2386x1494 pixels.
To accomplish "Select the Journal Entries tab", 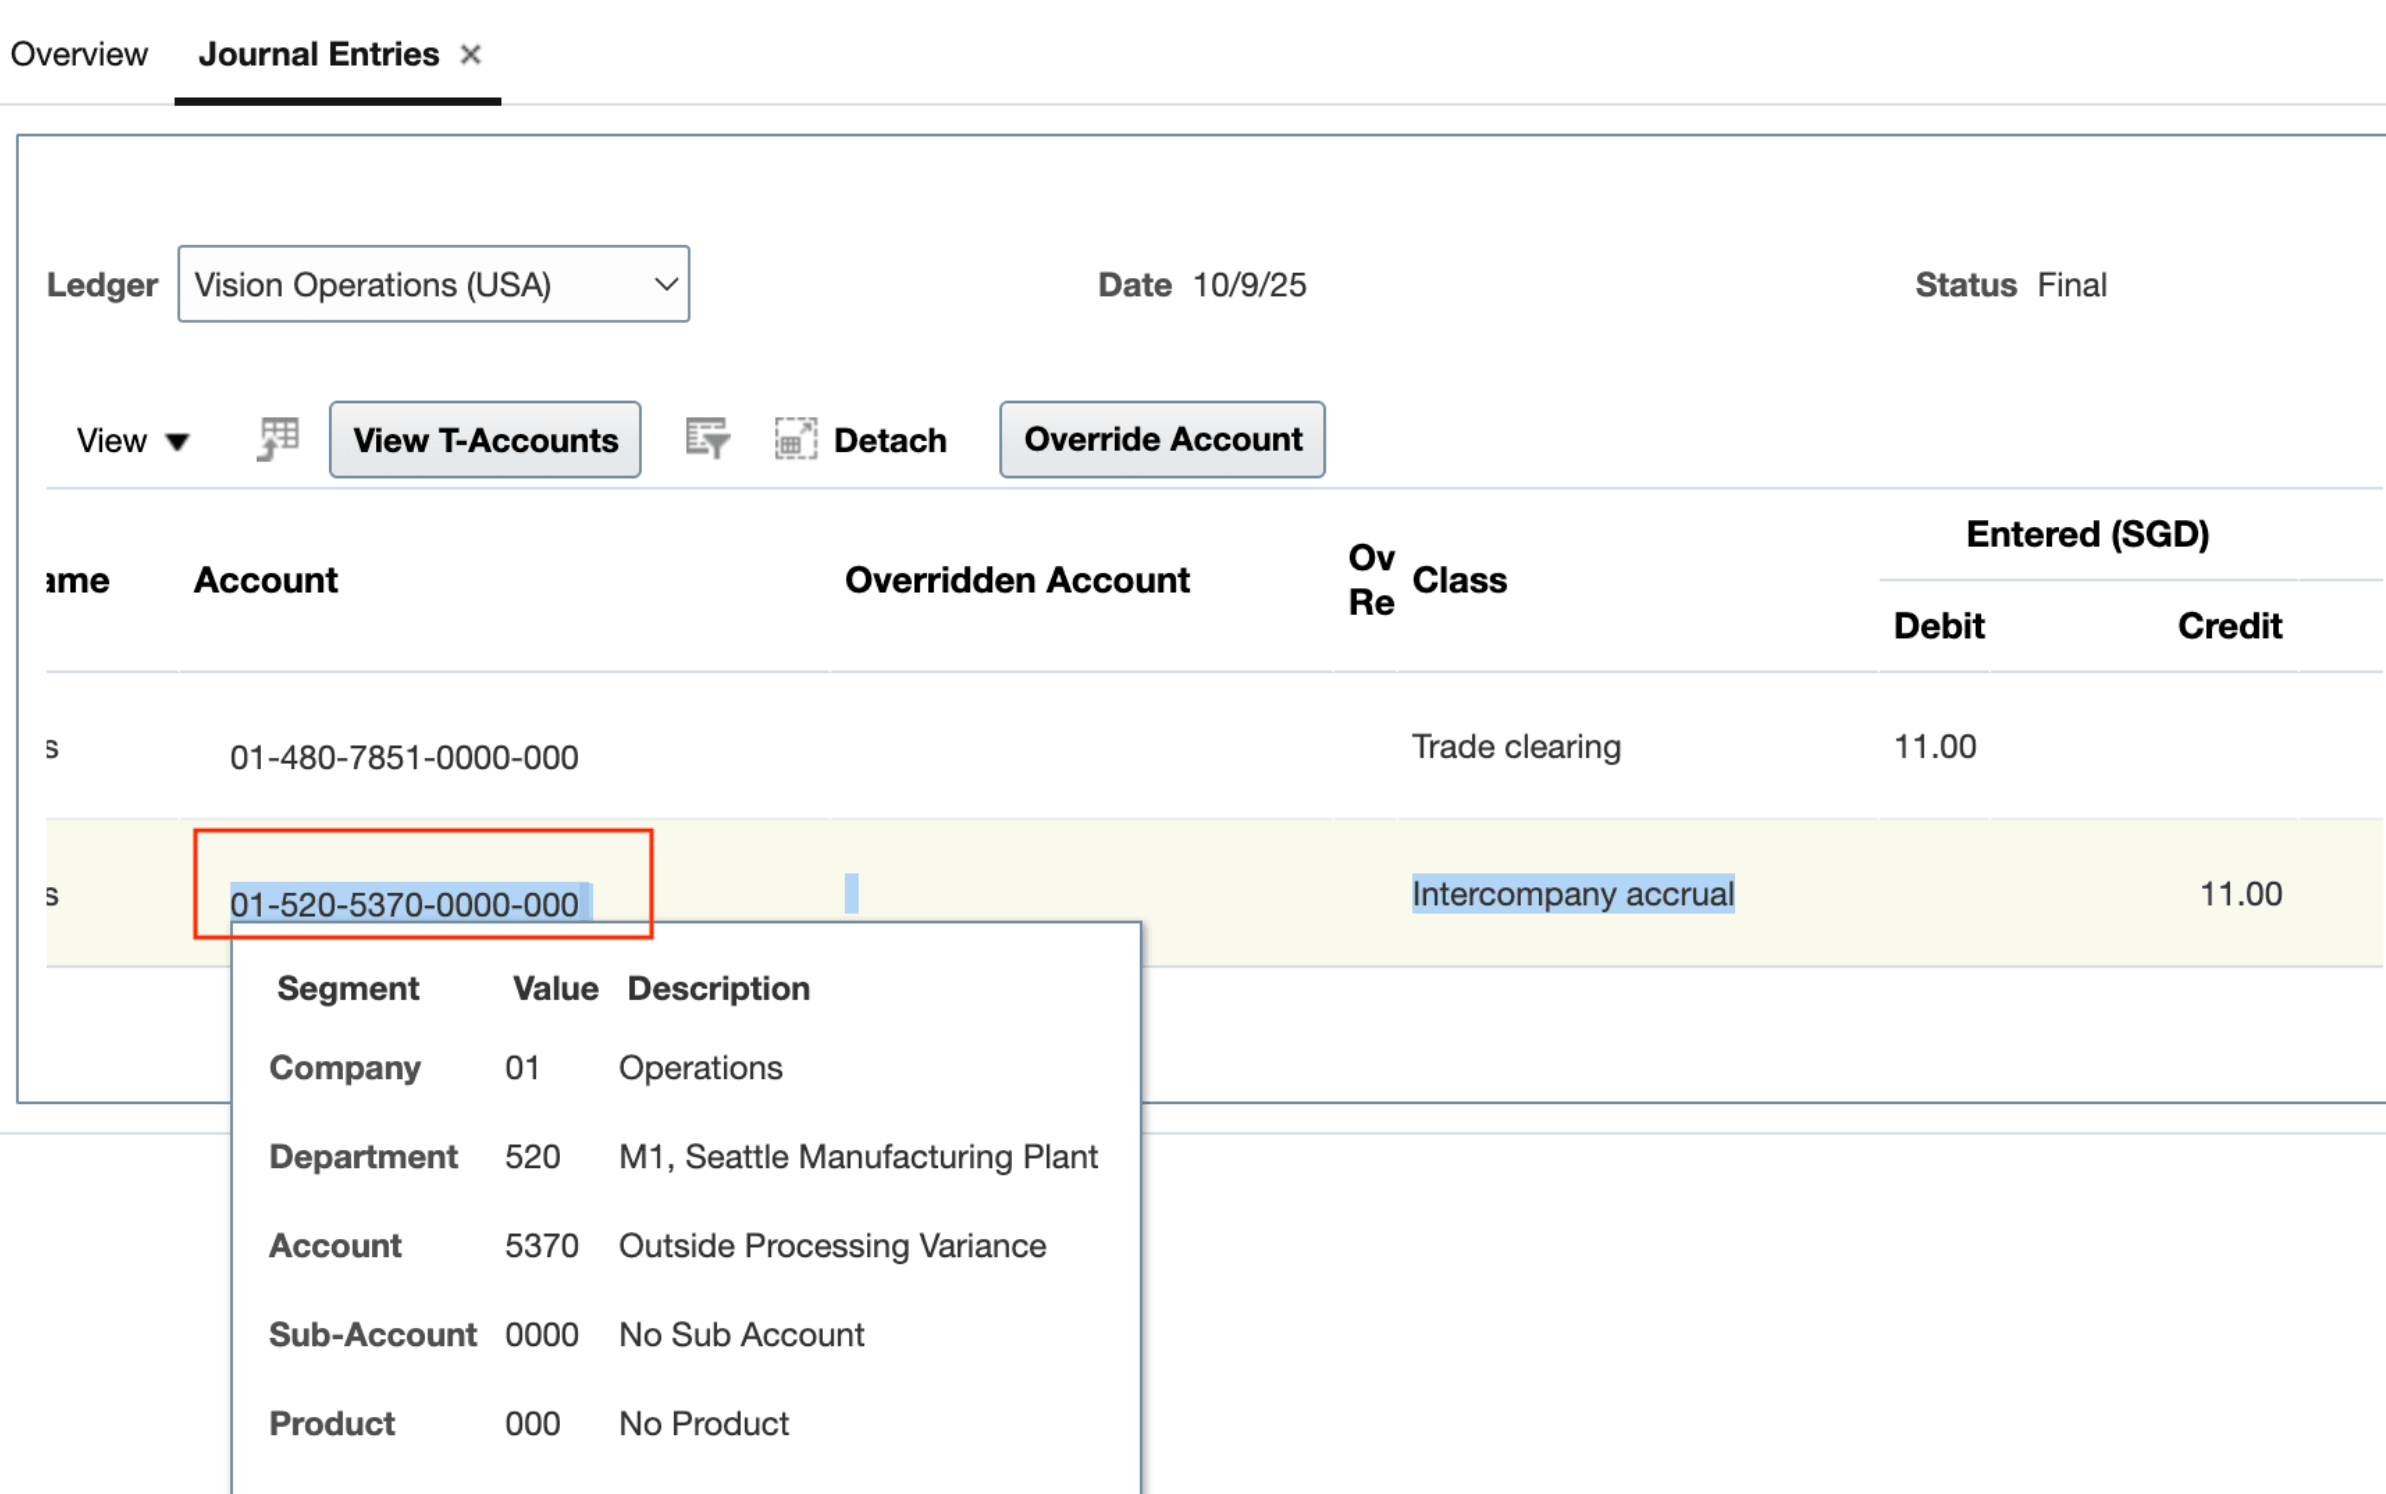I will [x=318, y=54].
